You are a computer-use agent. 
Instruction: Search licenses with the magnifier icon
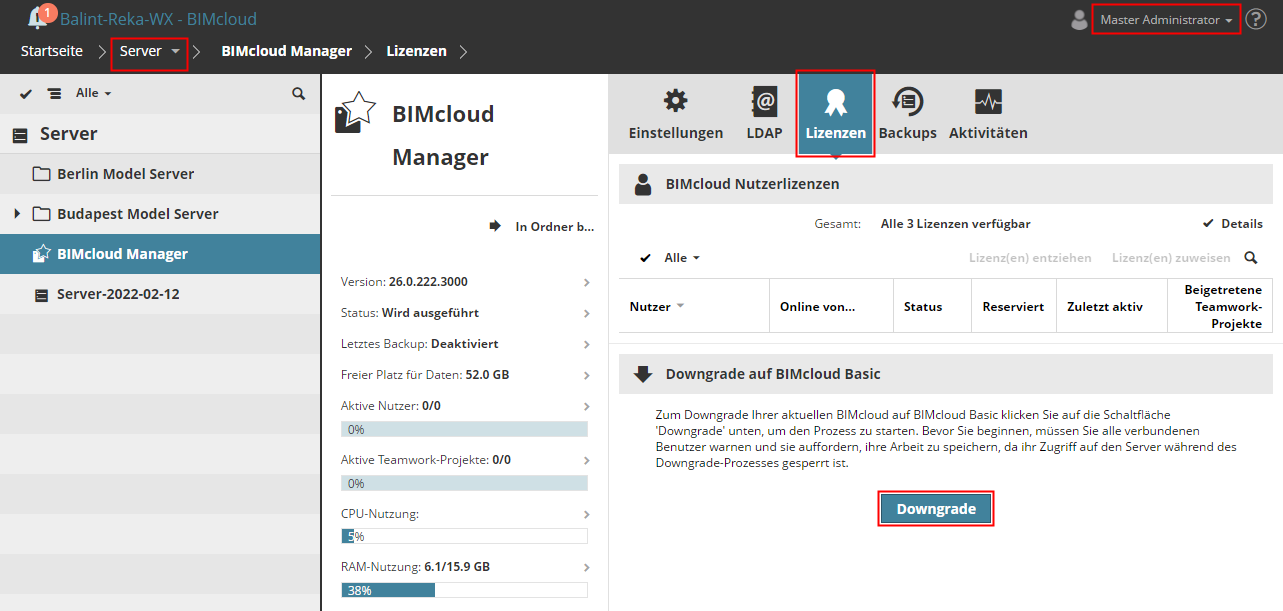coord(1251,258)
